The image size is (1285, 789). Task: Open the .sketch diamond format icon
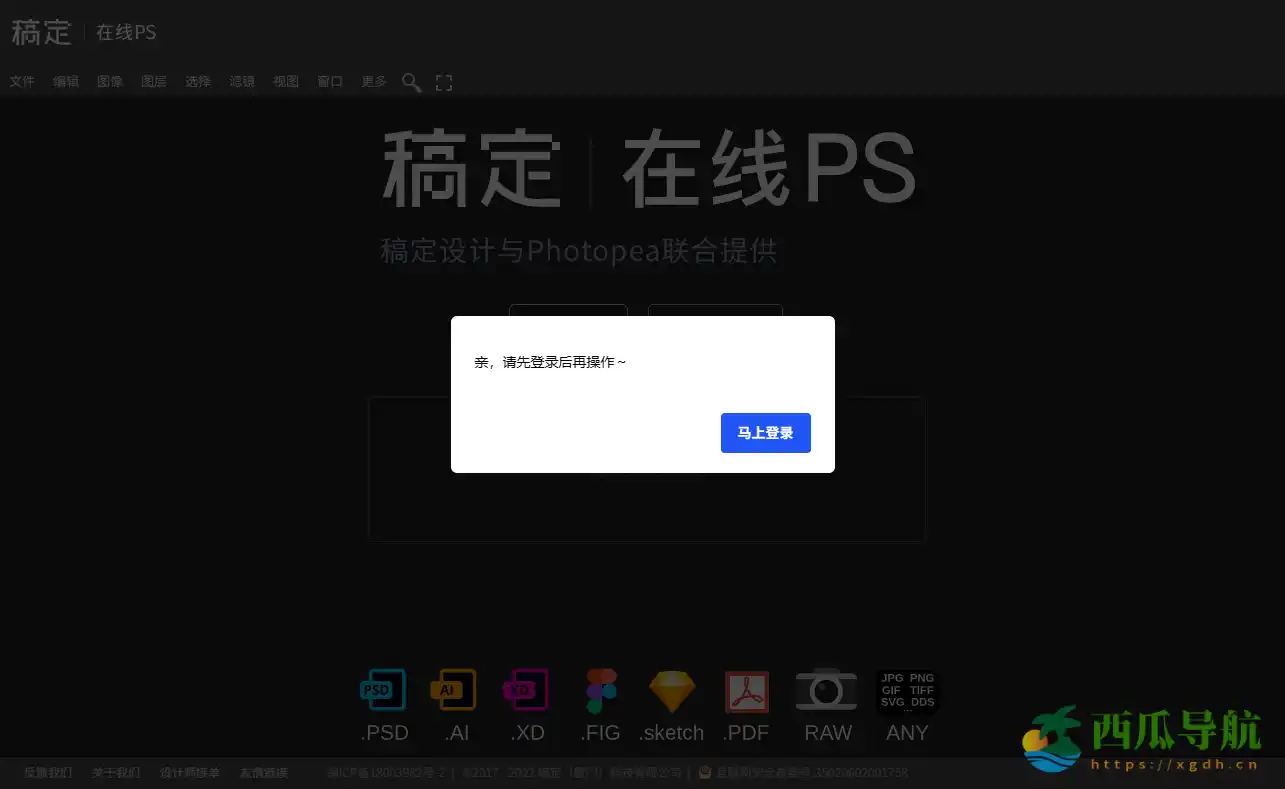[671, 689]
